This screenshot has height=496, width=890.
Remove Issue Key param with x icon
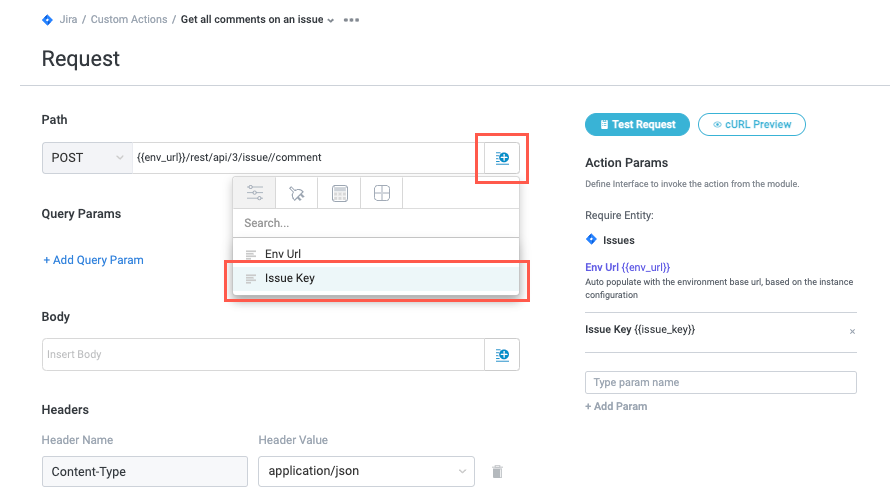[852, 331]
